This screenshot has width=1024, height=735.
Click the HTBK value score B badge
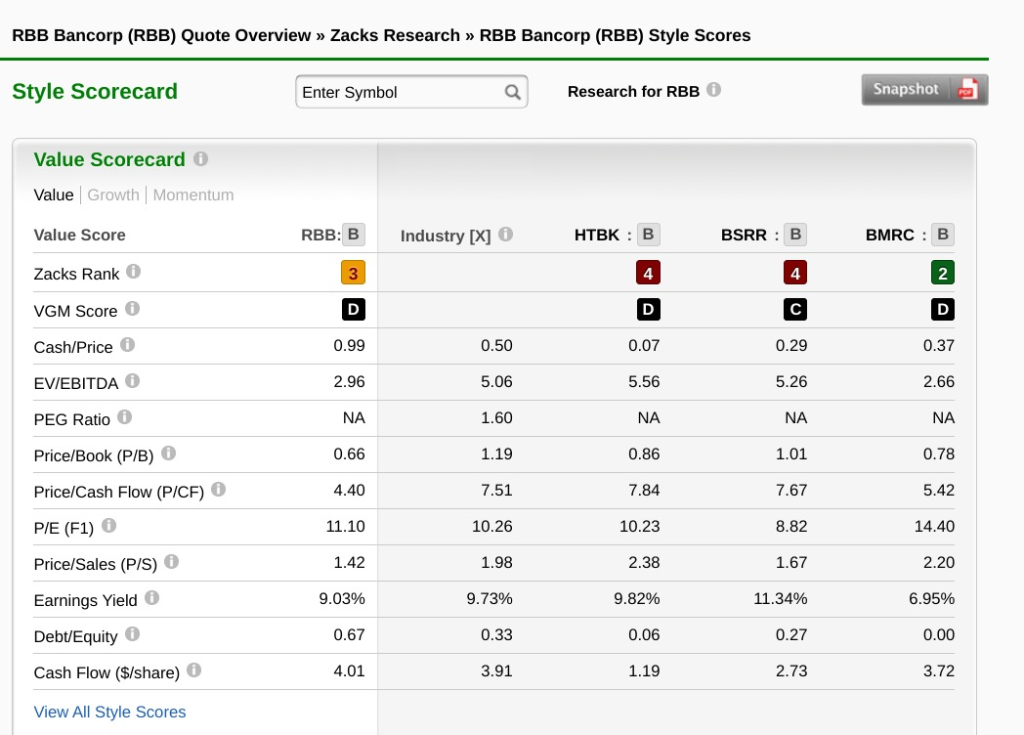pos(648,234)
